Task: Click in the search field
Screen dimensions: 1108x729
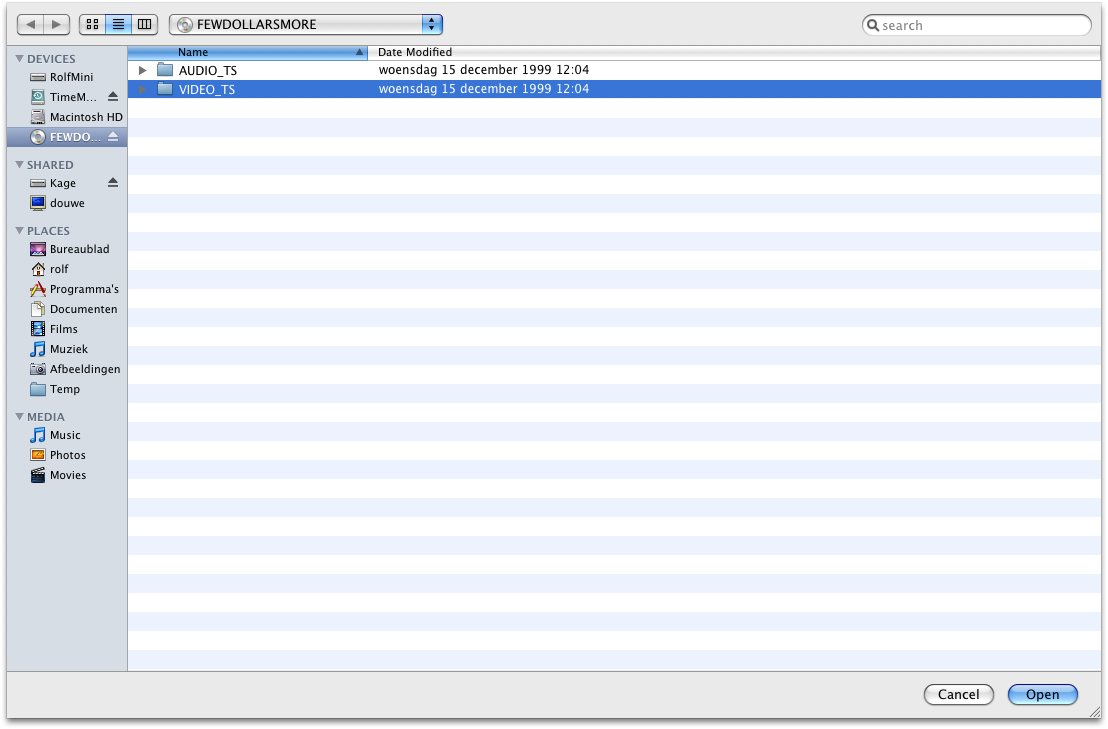Action: (980, 25)
